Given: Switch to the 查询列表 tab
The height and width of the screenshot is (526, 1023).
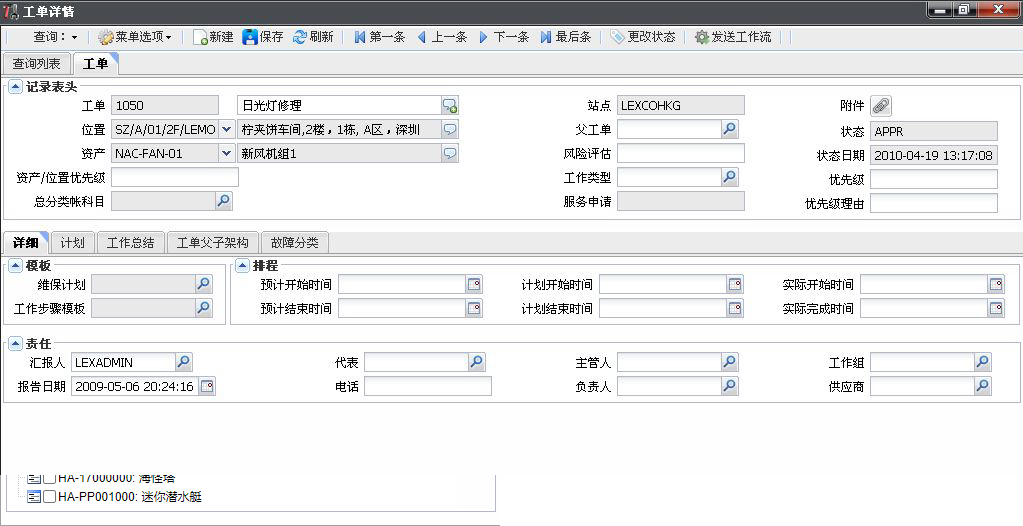Looking at the screenshot, I should tap(37, 63).
